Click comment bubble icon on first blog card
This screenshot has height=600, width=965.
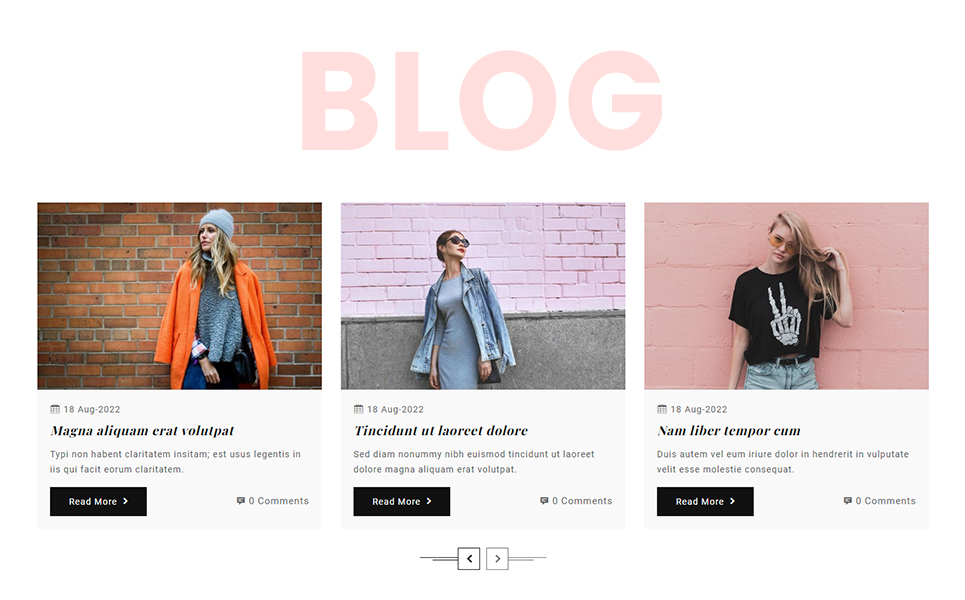click(241, 501)
